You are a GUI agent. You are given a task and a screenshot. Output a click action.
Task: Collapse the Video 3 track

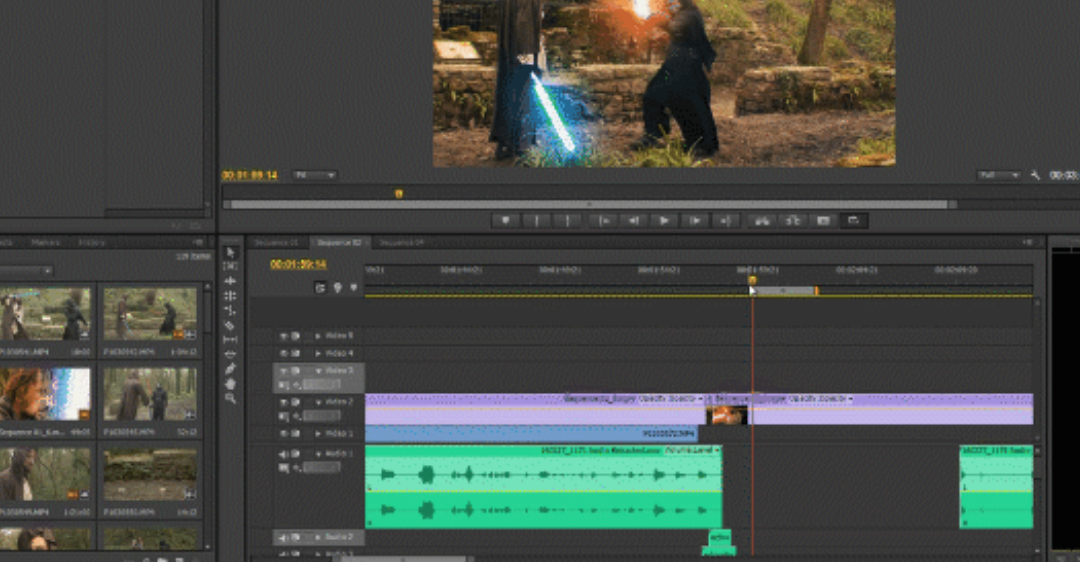click(x=318, y=371)
